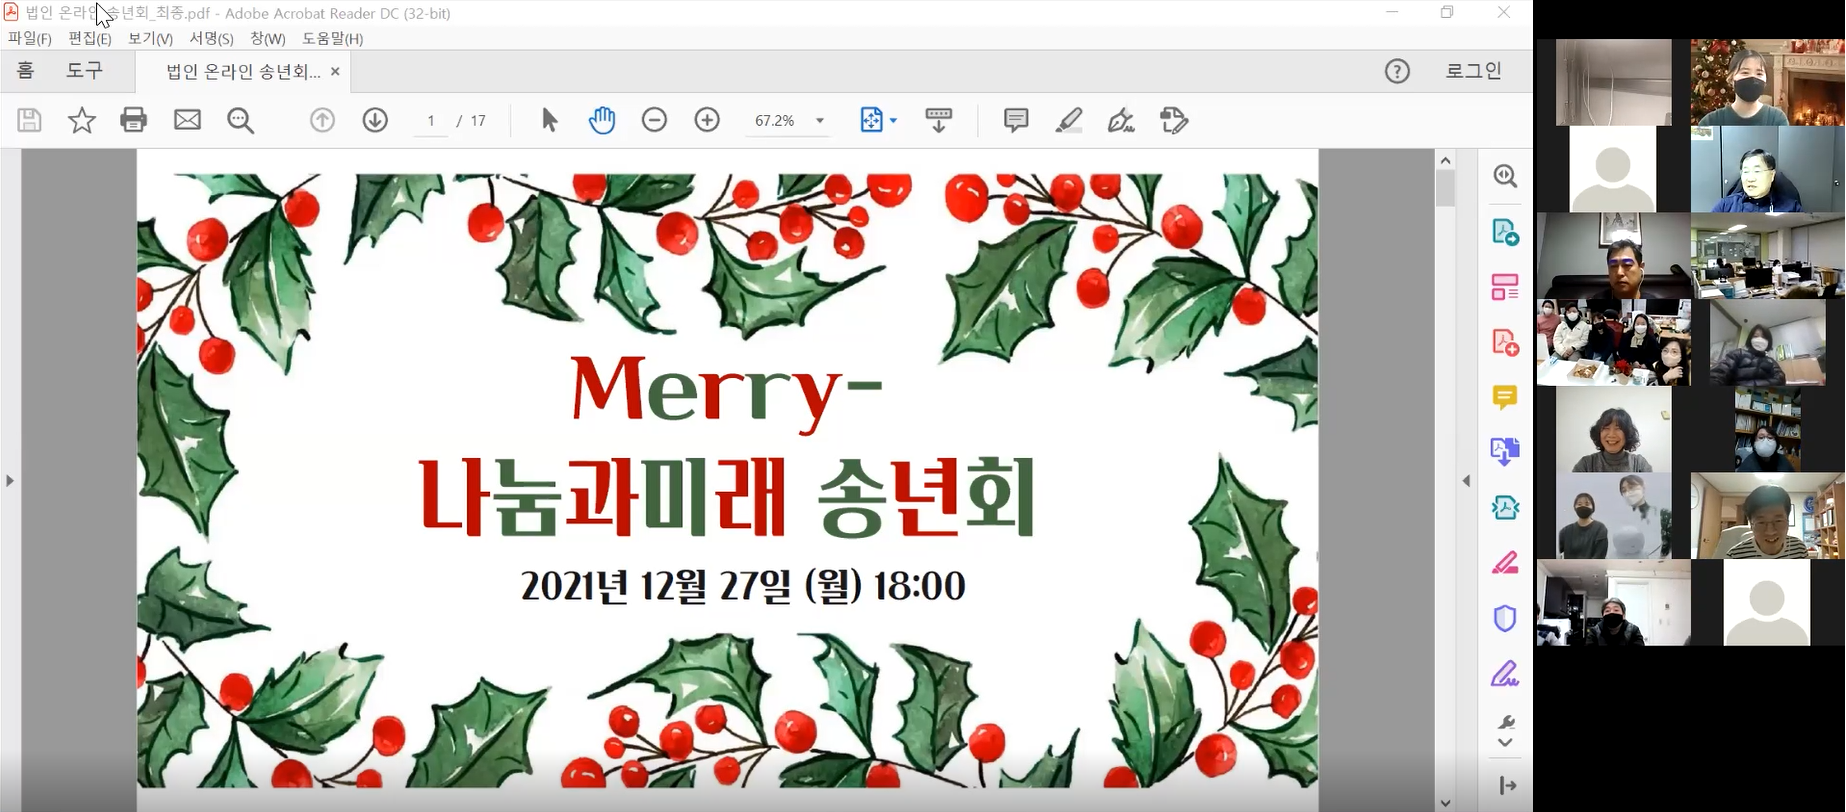Close the 법인 온라인 송년회 document tab

pyautogui.click(x=335, y=71)
